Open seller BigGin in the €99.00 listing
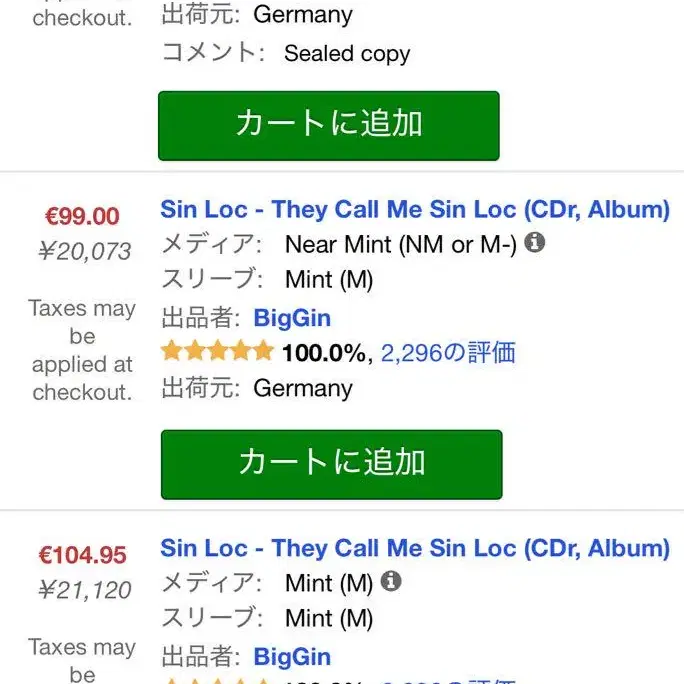 coord(292,319)
